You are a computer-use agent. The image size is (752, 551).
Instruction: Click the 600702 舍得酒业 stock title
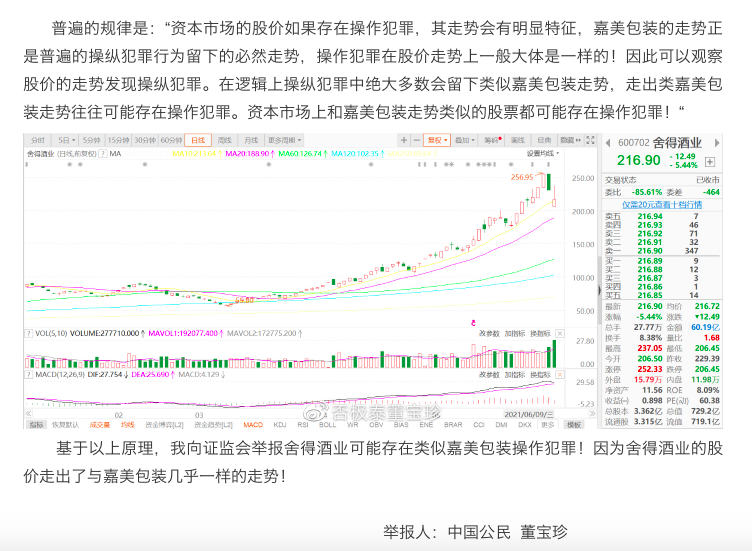click(660, 143)
